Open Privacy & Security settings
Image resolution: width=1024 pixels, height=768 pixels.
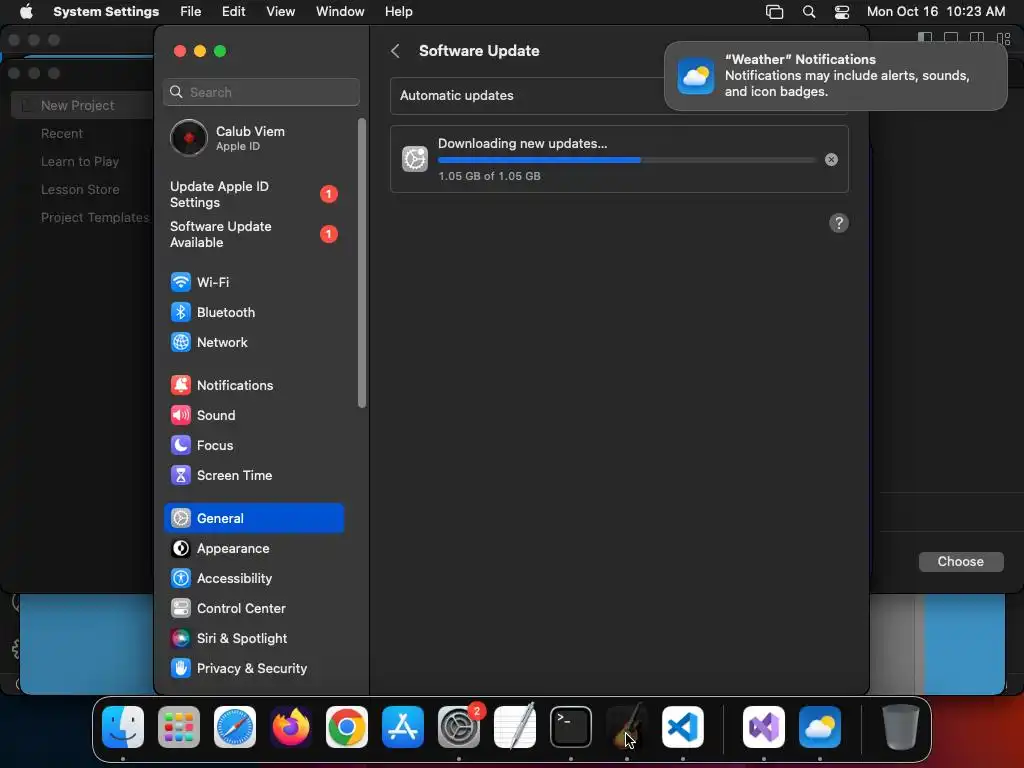tap(253, 669)
